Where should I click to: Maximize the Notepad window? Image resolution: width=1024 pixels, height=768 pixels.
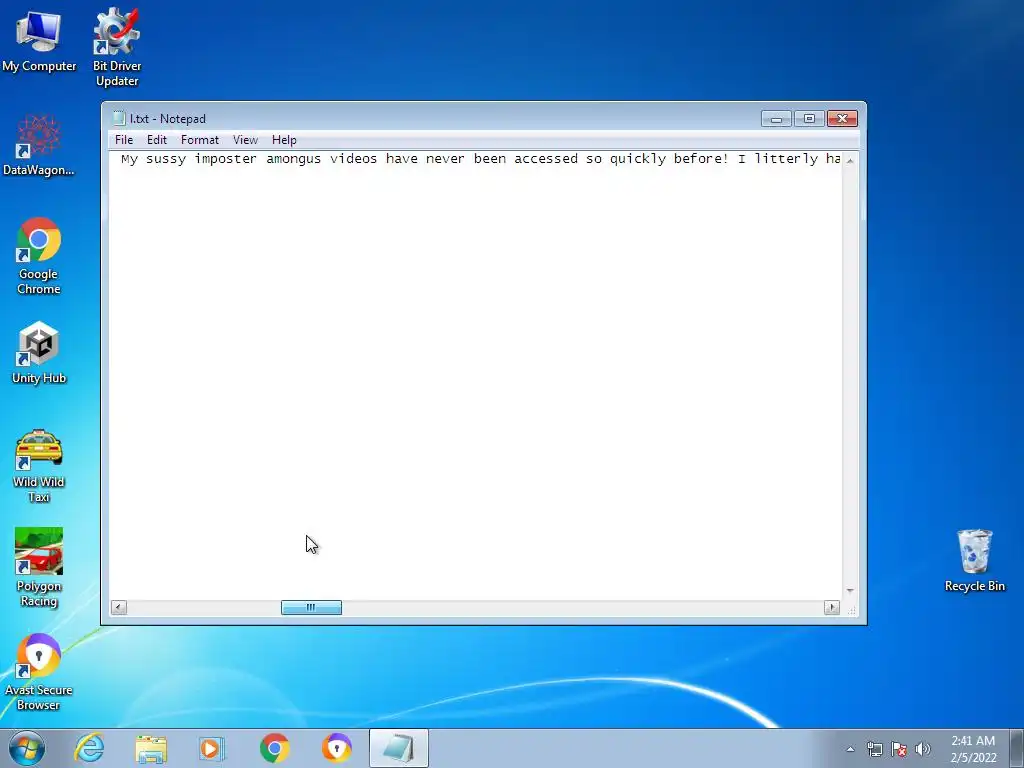tap(809, 119)
